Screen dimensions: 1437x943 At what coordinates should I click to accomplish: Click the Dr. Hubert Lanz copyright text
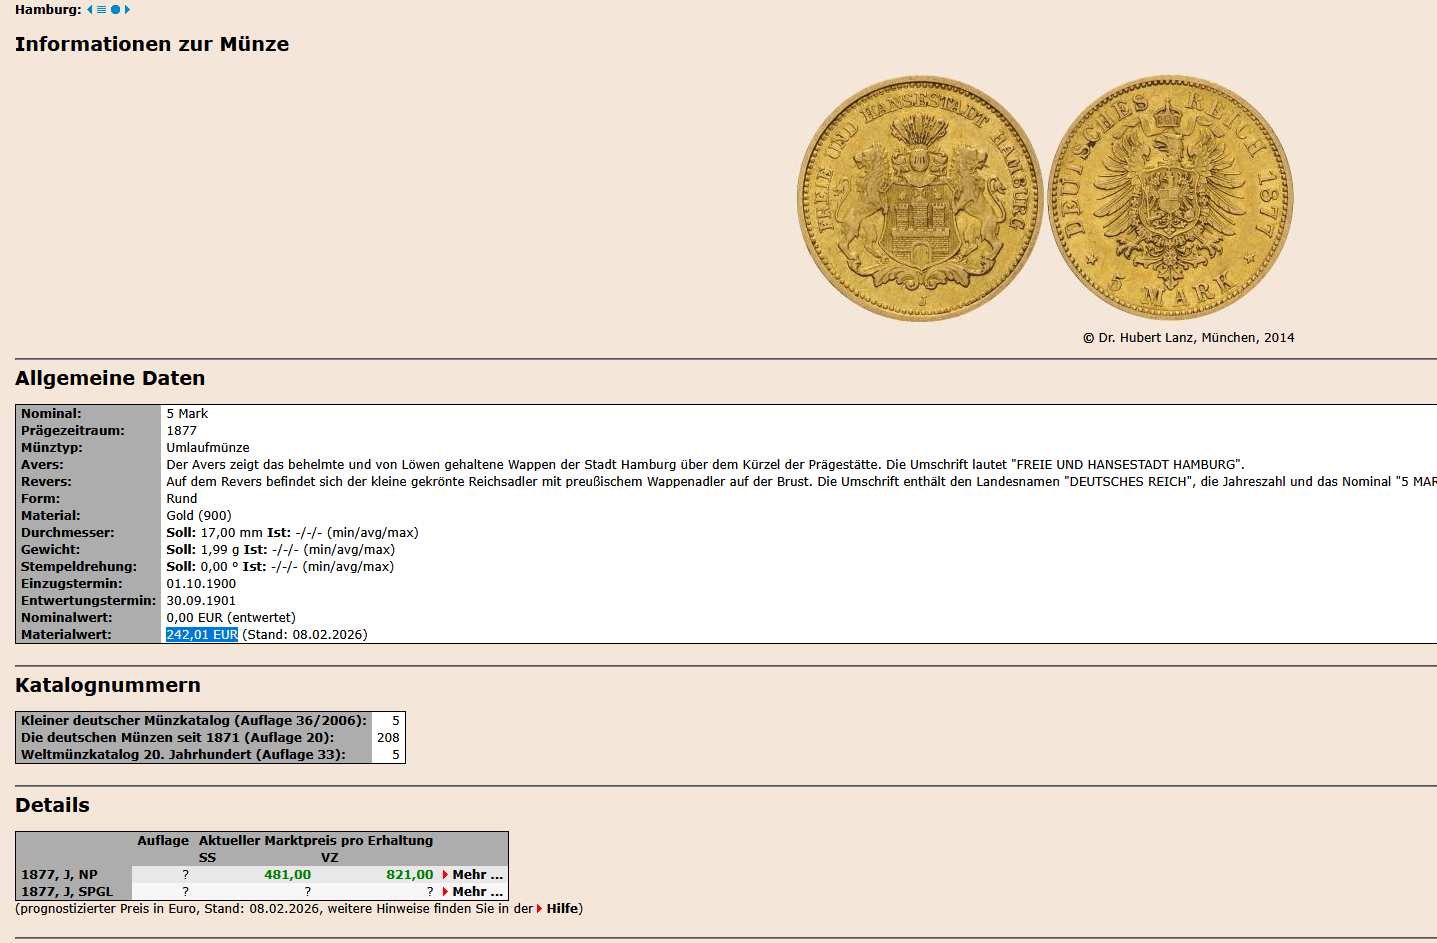(1188, 338)
